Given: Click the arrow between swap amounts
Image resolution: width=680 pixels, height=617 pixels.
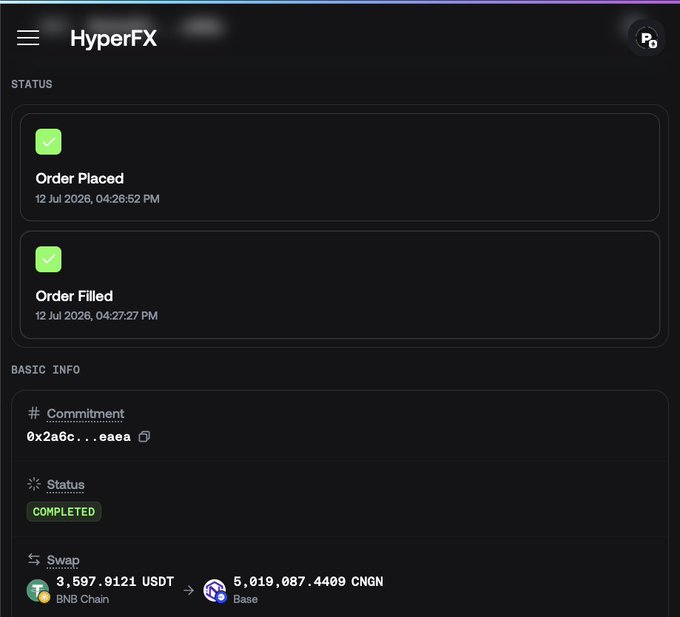Looking at the screenshot, I should click(189, 591).
